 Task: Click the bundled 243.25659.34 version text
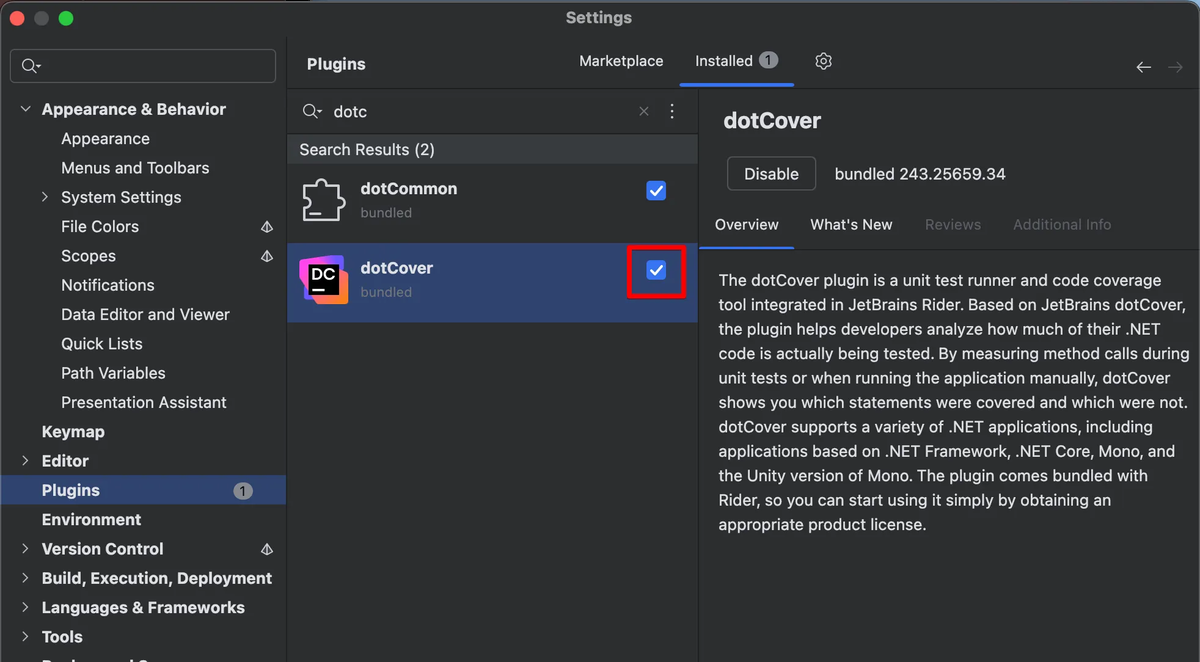tap(920, 174)
